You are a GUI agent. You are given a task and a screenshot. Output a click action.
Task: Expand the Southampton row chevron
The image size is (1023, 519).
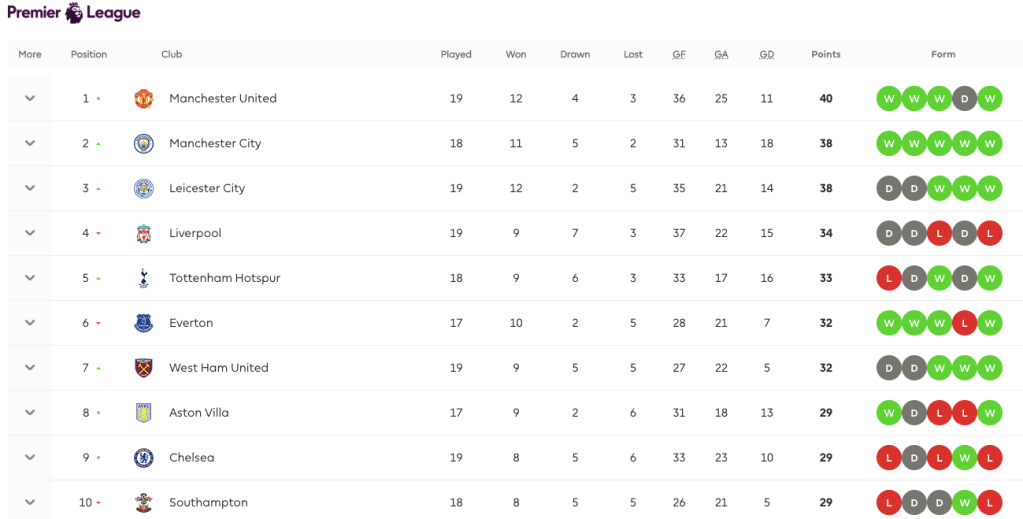pos(30,502)
